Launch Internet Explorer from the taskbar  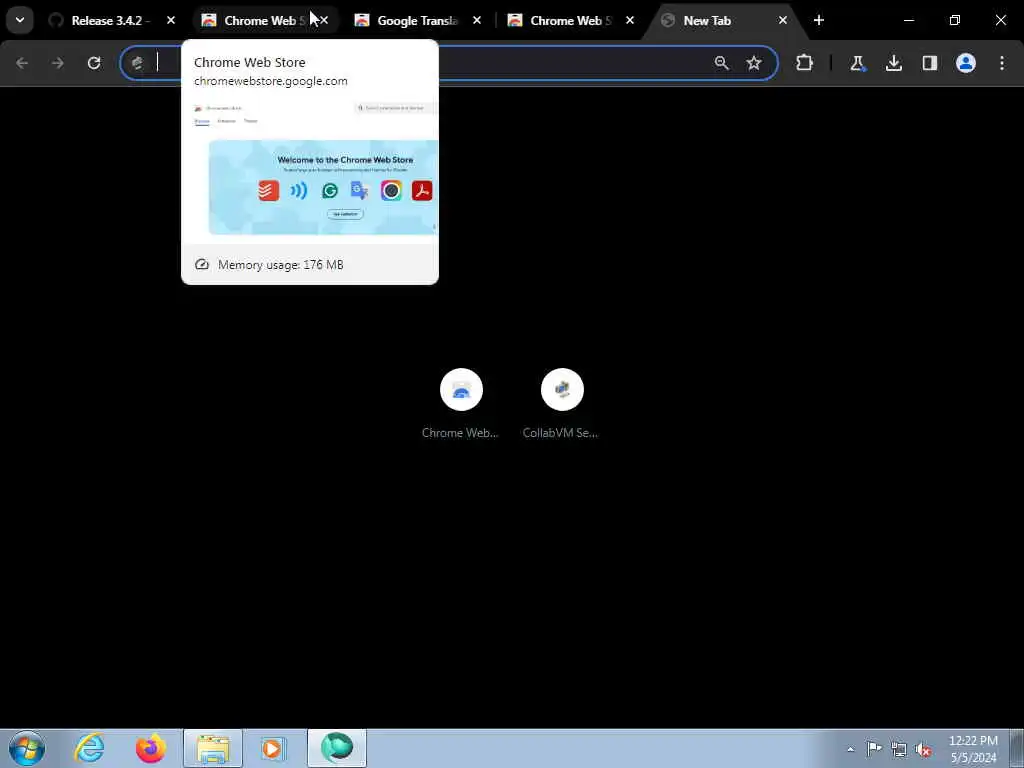(x=89, y=748)
